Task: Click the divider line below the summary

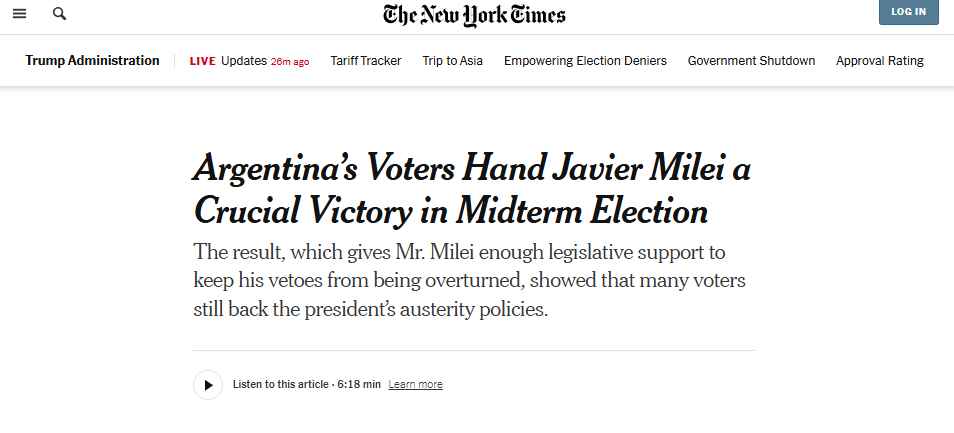Action: point(474,351)
